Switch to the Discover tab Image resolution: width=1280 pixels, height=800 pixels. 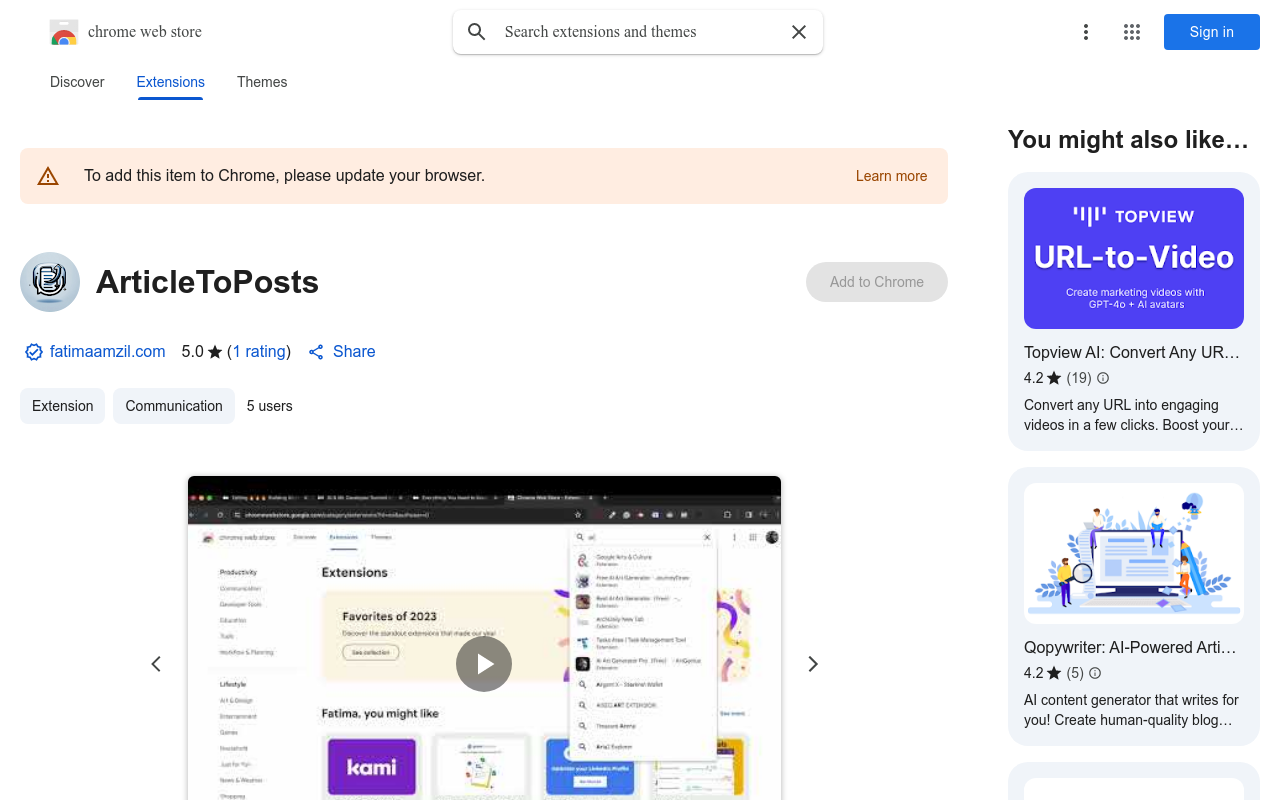coord(77,82)
